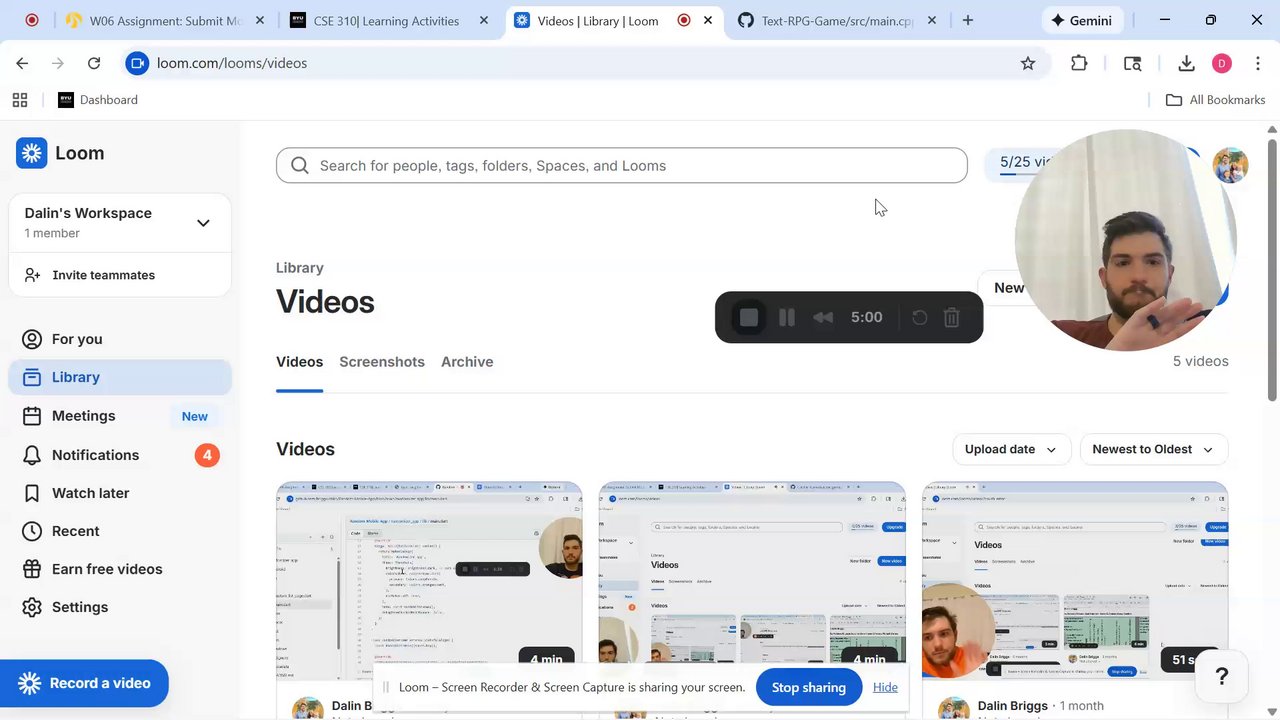Open Chrome profile D avatar
The height and width of the screenshot is (720, 1280).
[x=1222, y=63]
